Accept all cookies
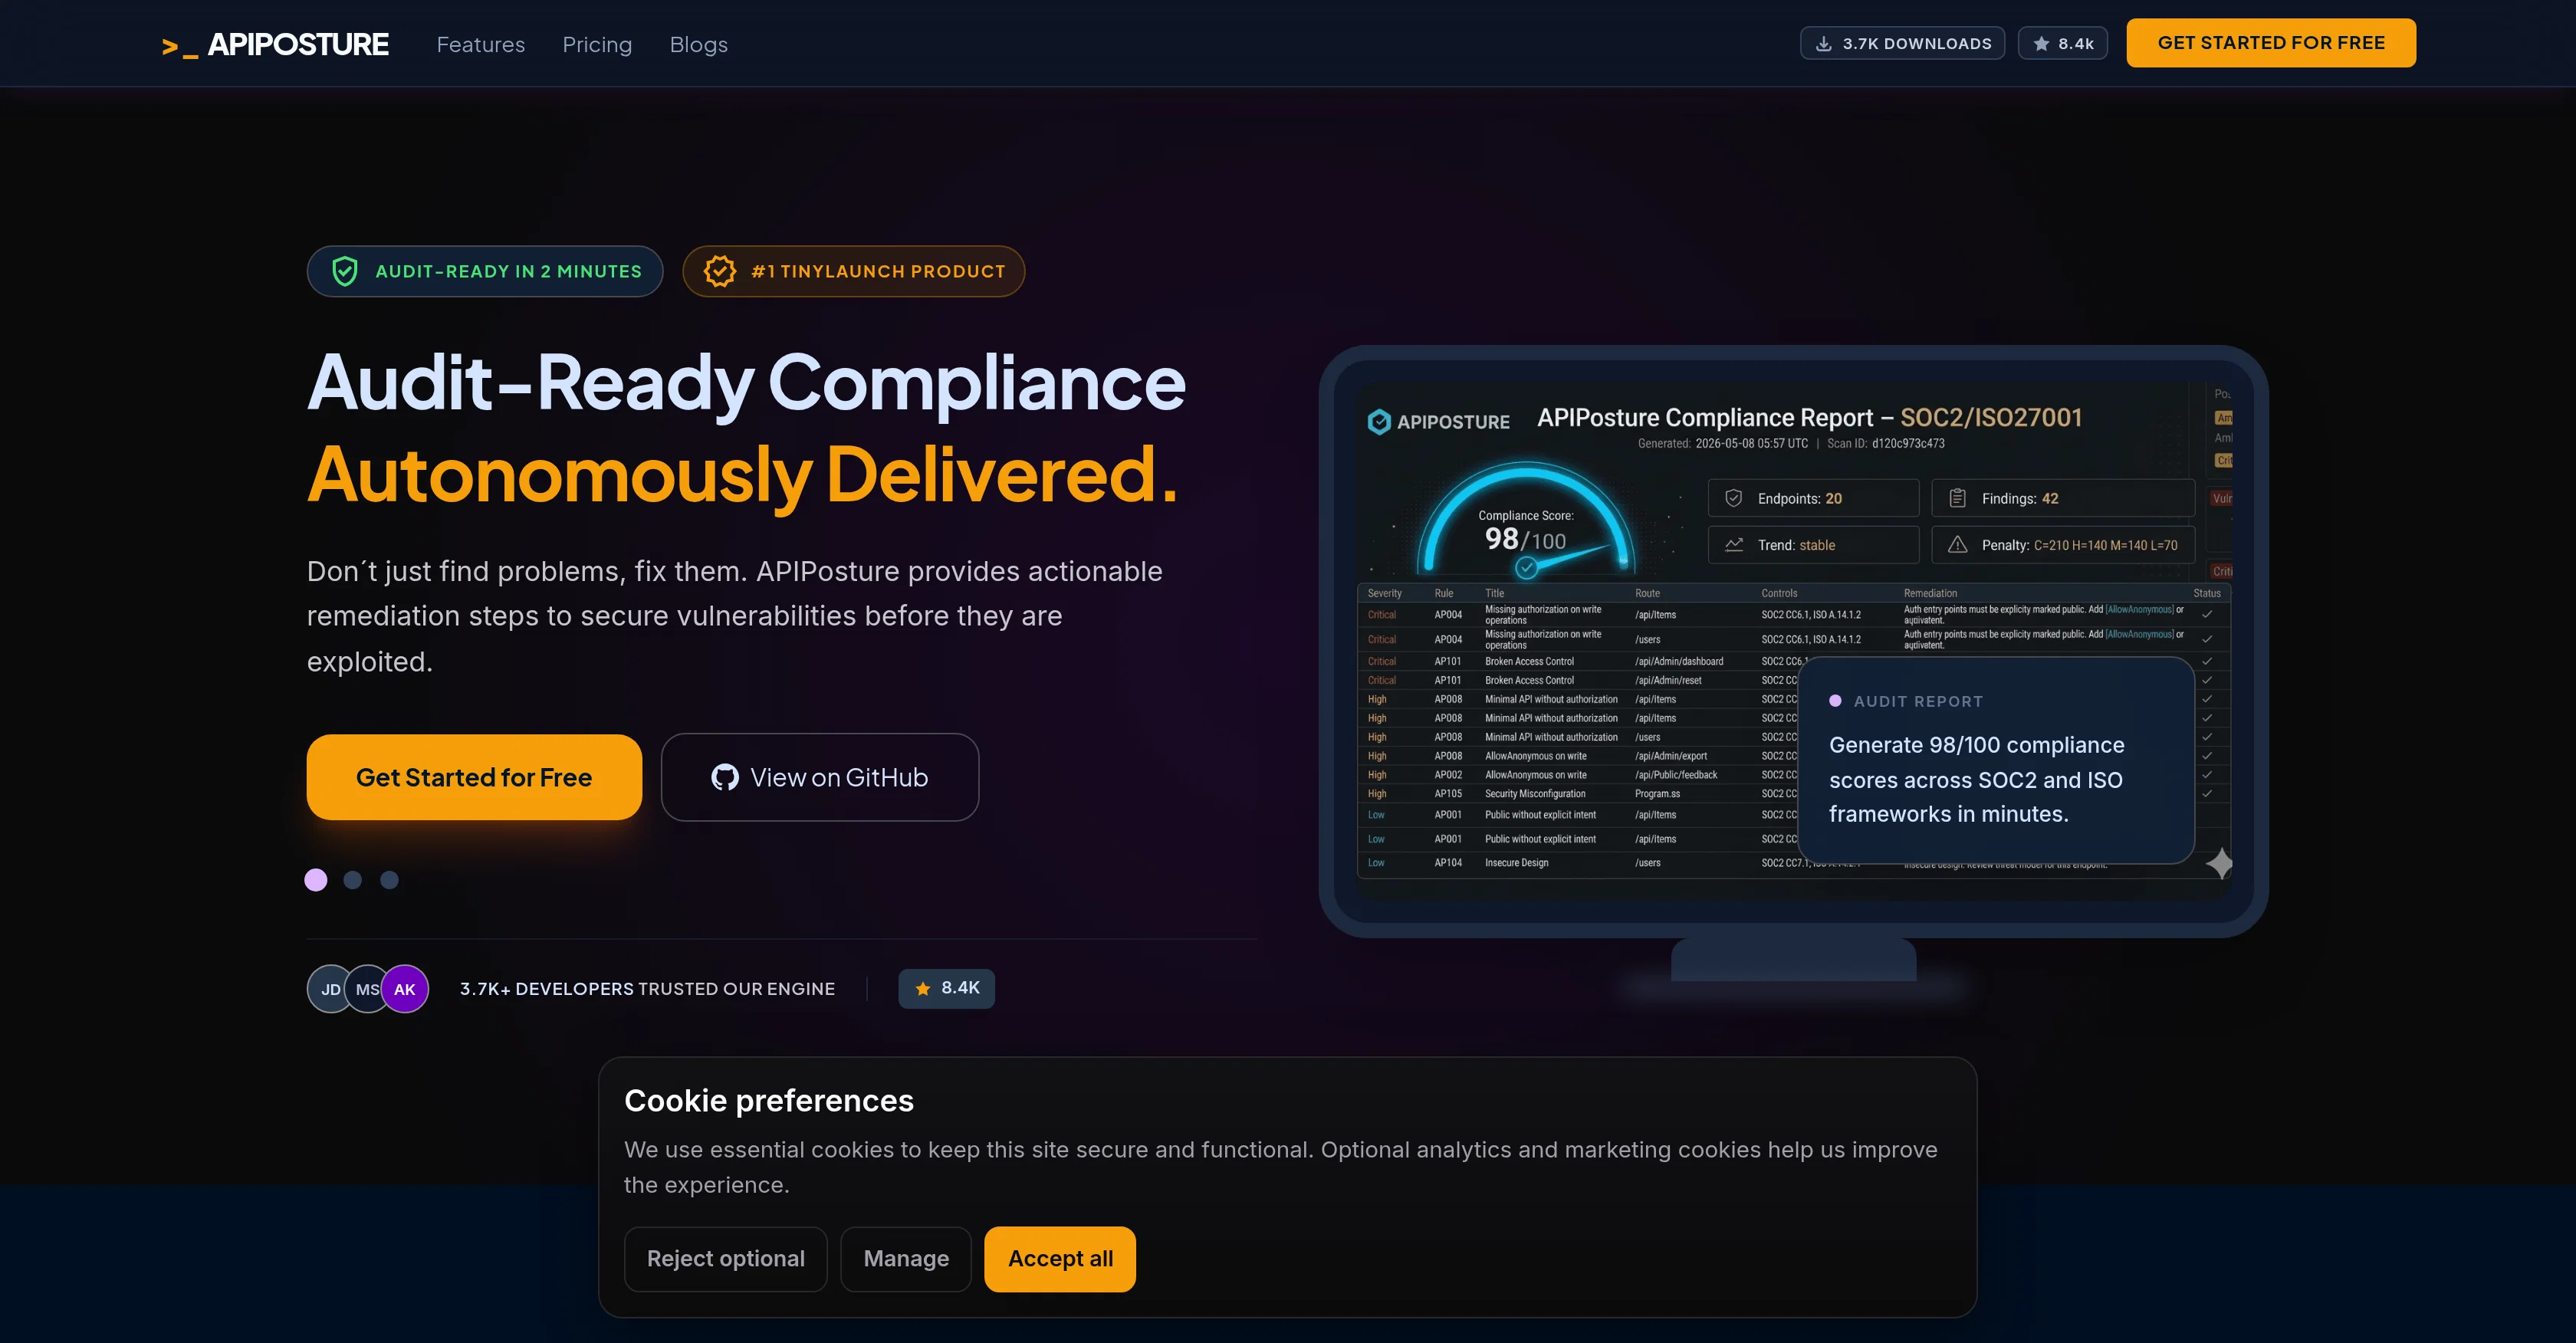This screenshot has width=2576, height=1343. click(x=1060, y=1259)
